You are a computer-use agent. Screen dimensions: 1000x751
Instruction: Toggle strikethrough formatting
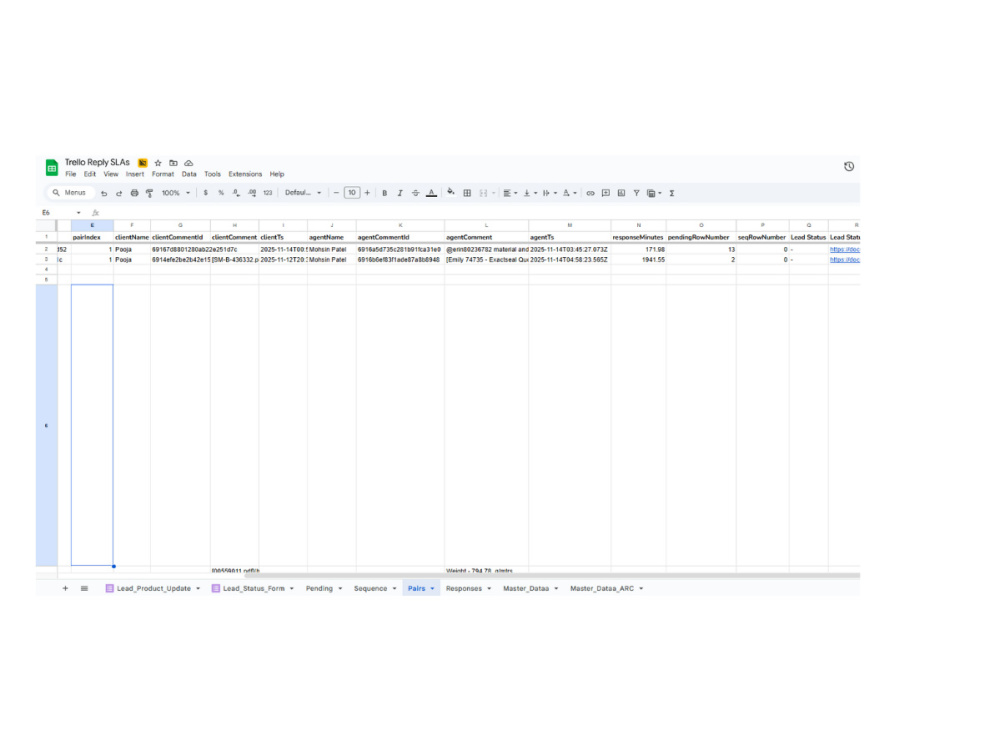(x=415, y=193)
